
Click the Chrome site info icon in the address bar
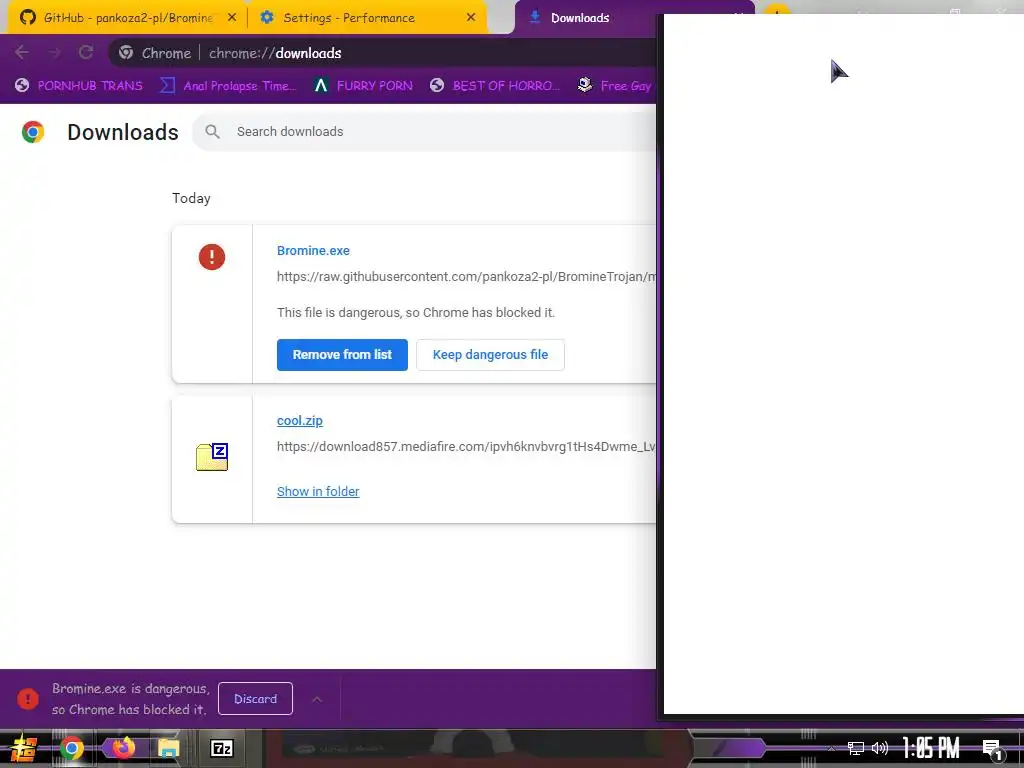[126, 53]
